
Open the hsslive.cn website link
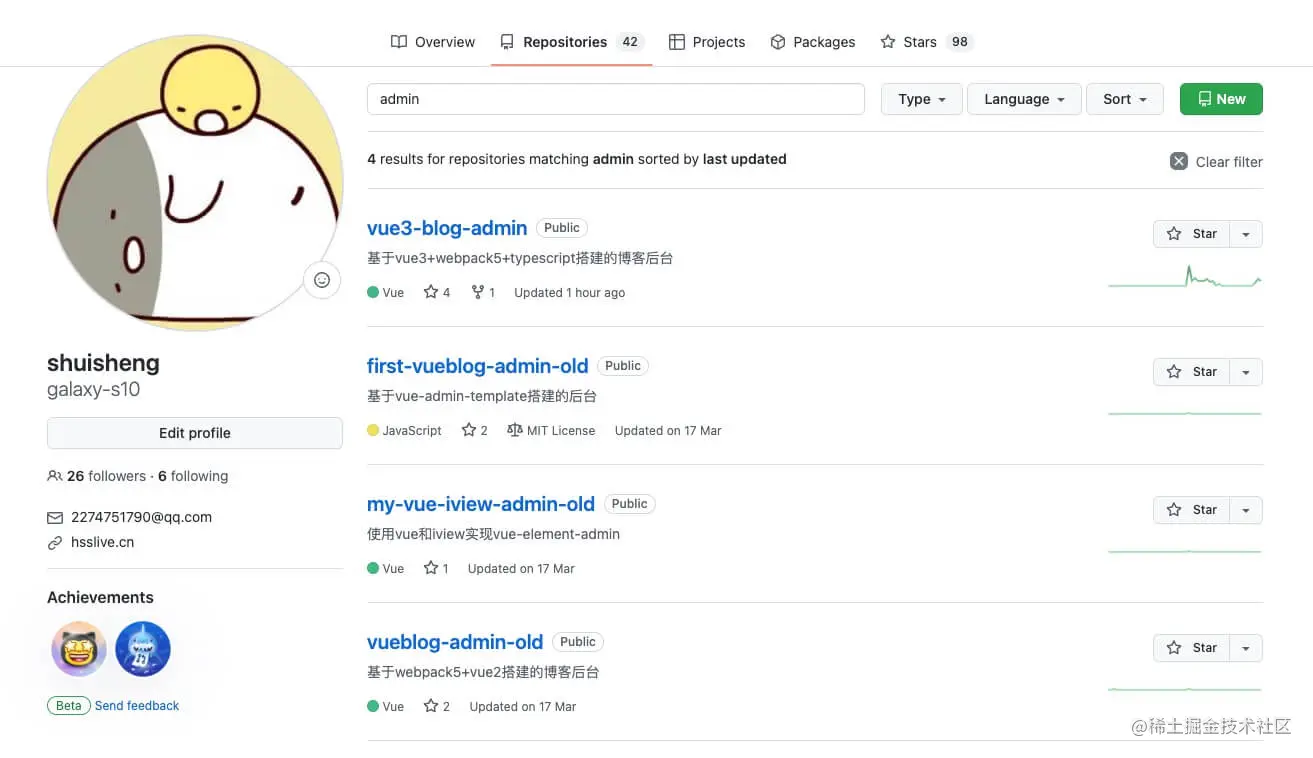102,542
